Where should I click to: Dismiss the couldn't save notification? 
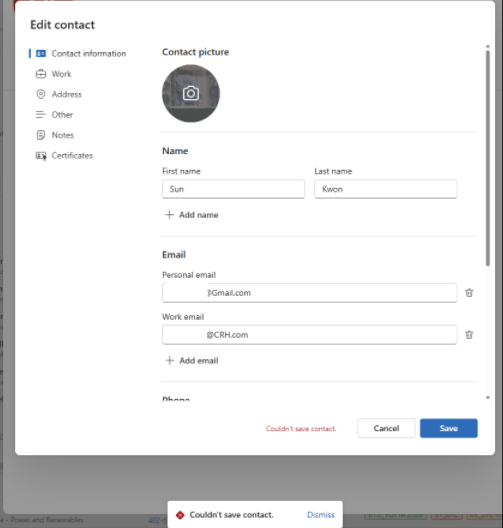click(x=321, y=515)
